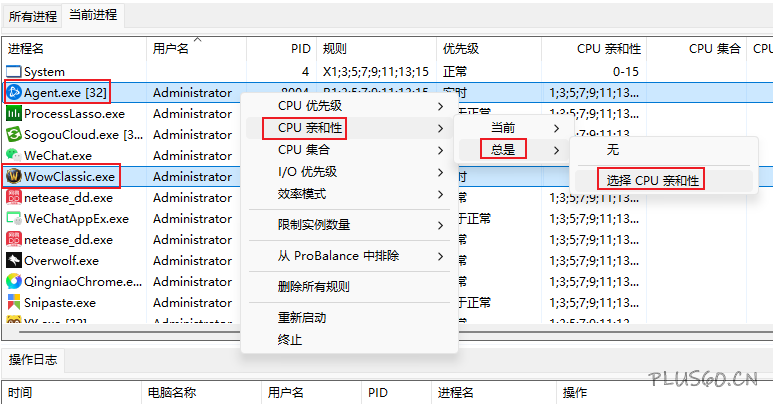Viewport: 773px width, 404px height.
Task: Select the Snipaste.exe icon
Action: point(13,303)
